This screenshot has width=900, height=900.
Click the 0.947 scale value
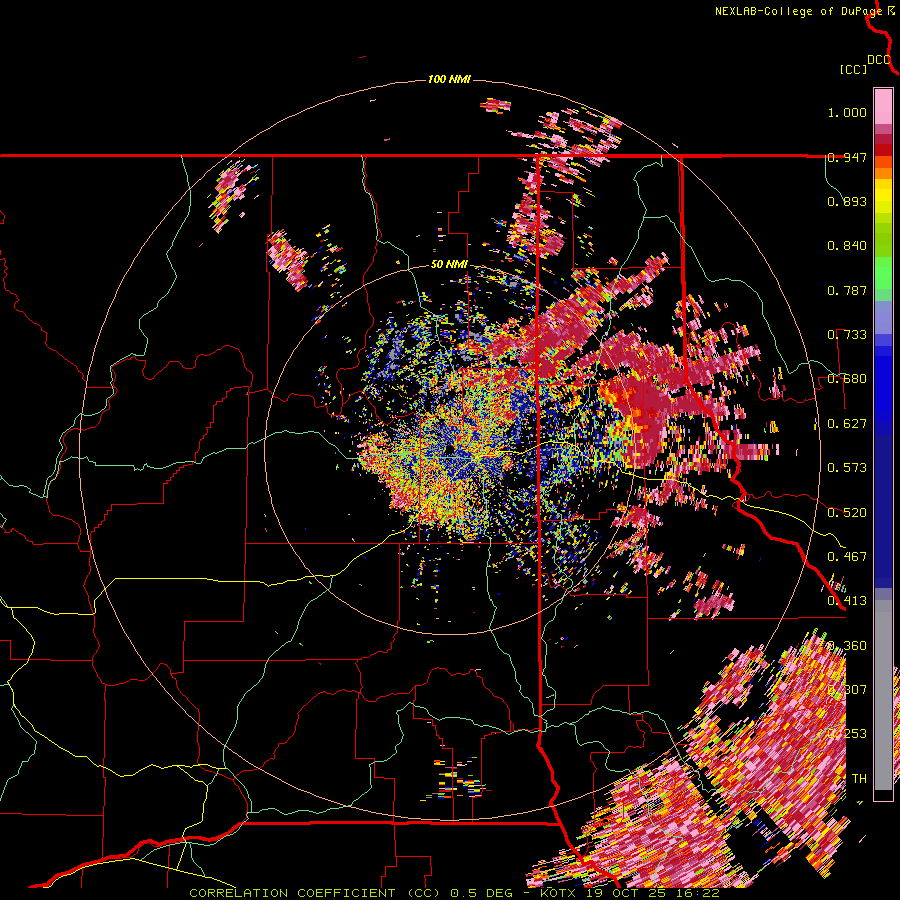click(x=847, y=157)
